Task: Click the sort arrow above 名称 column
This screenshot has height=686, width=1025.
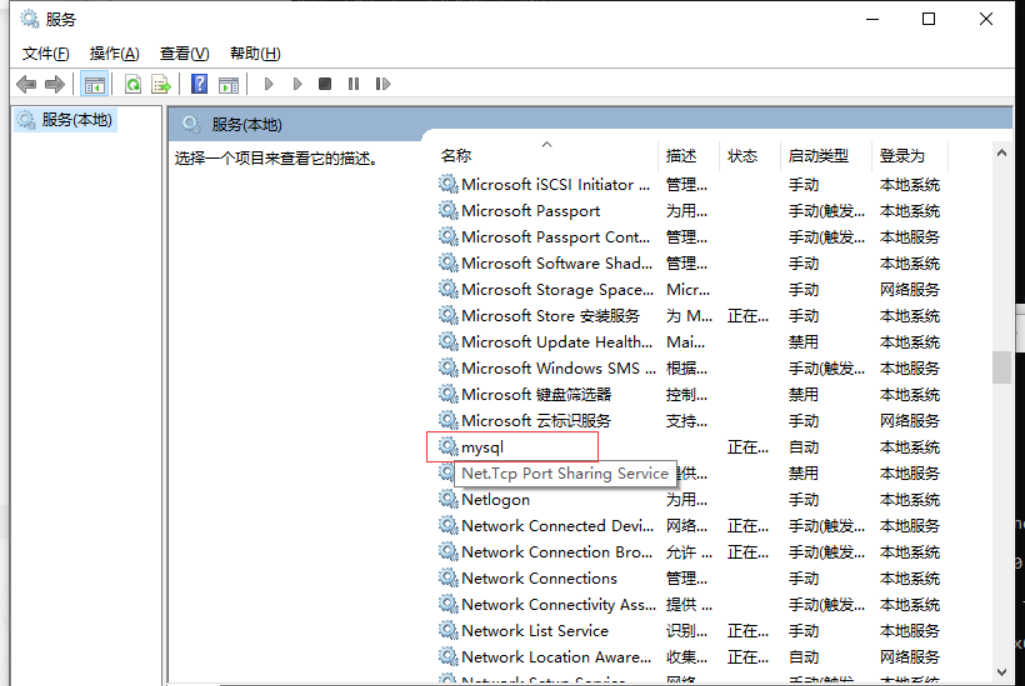Action: pyautogui.click(x=547, y=145)
